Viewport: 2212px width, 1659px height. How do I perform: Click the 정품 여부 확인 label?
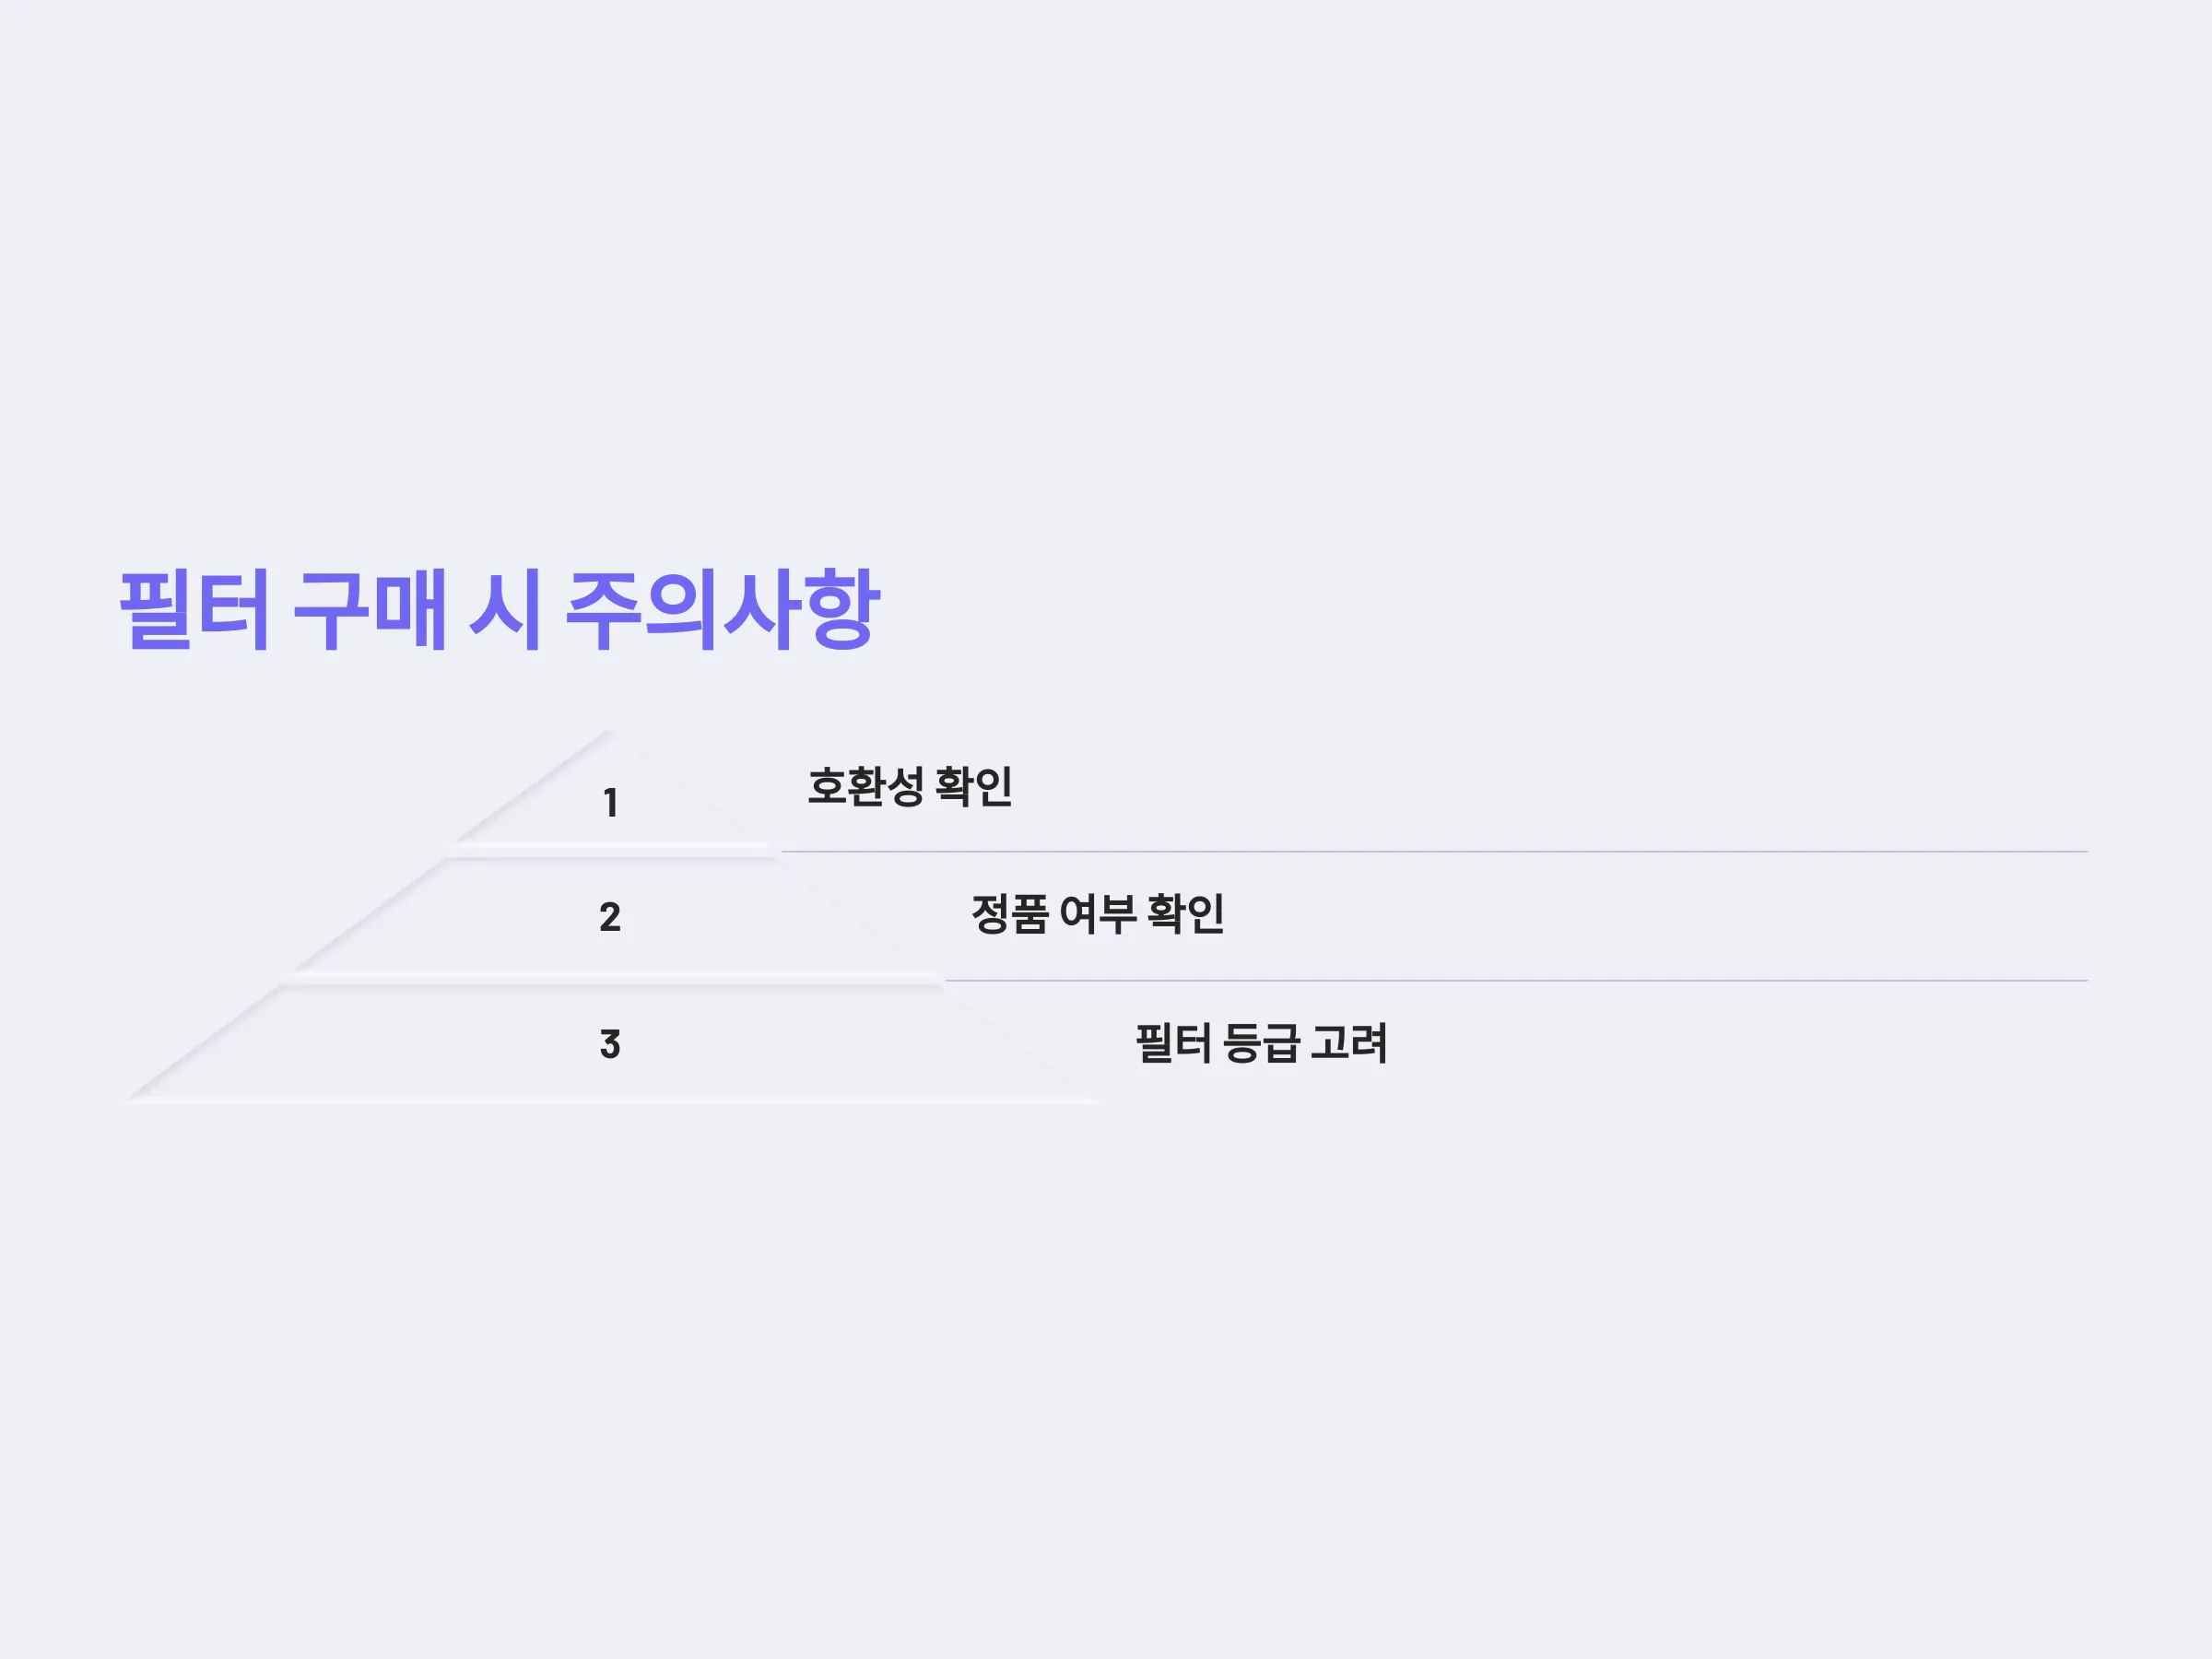tap(1097, 913)
